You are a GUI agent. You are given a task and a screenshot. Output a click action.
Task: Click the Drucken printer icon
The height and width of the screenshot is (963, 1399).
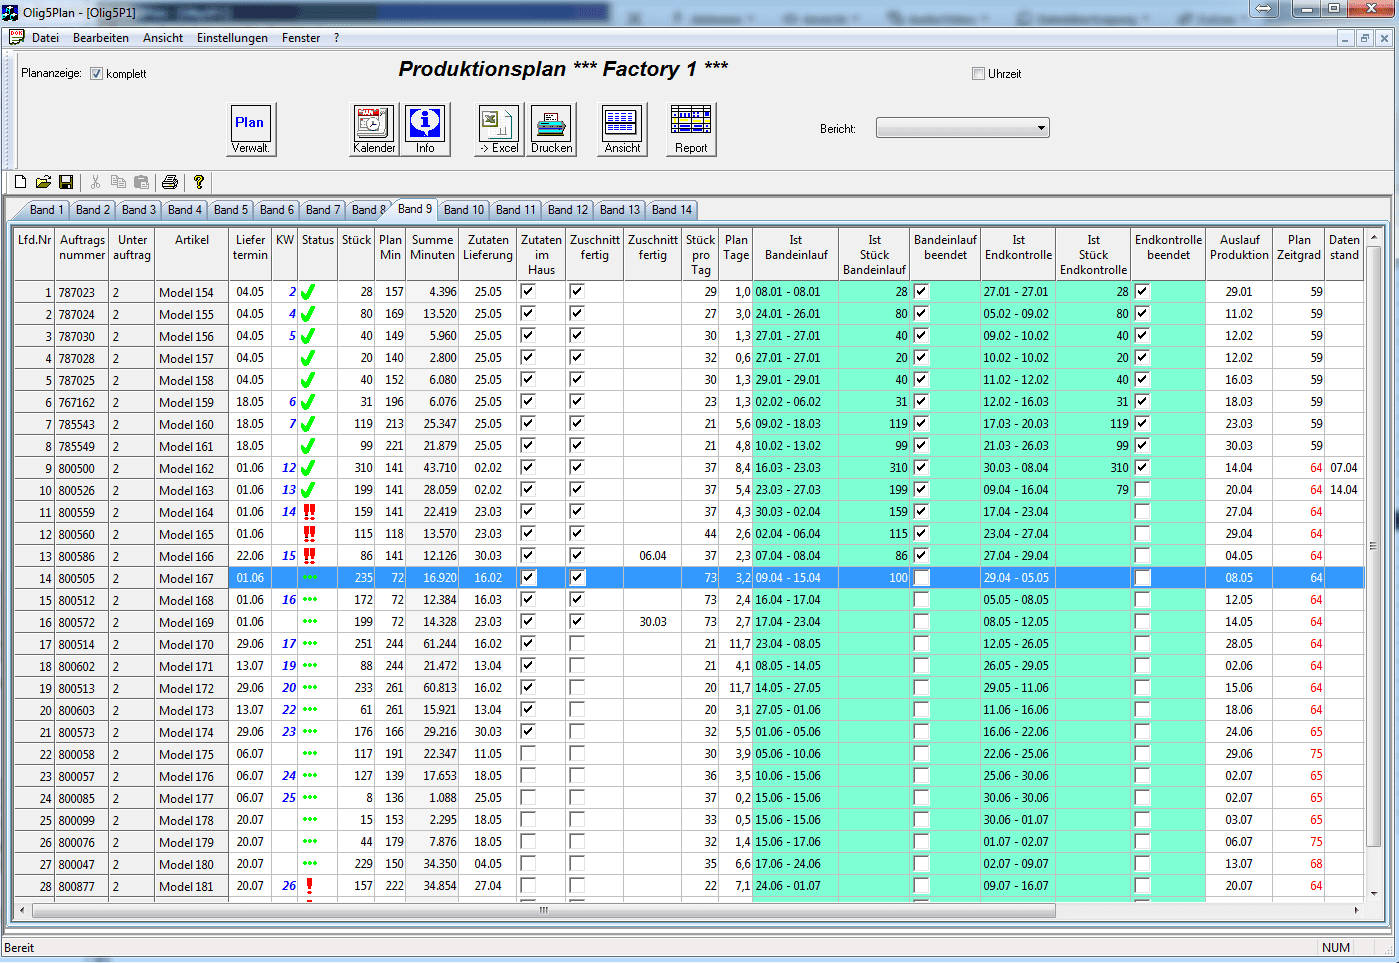point(551,129)
